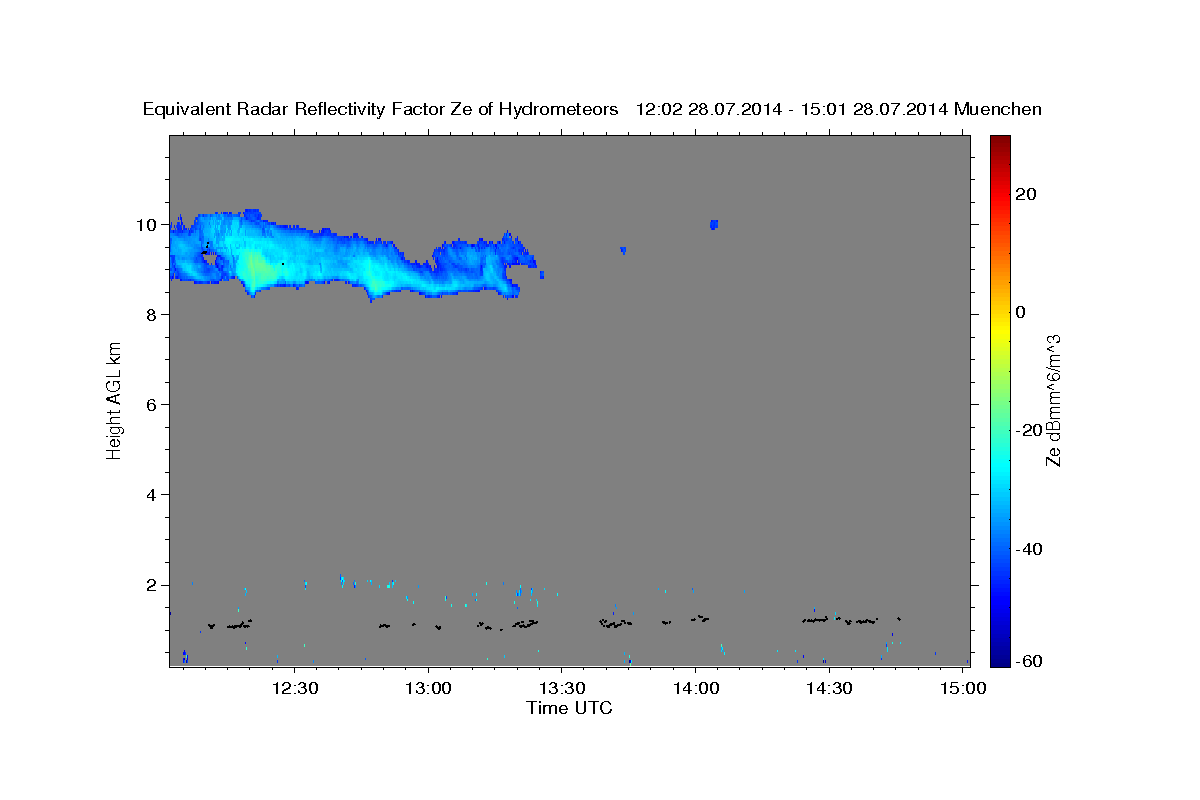Click the date range '12:02 28.07.2014 - 15:01 28.07.2014' in title

coord(792,110)
